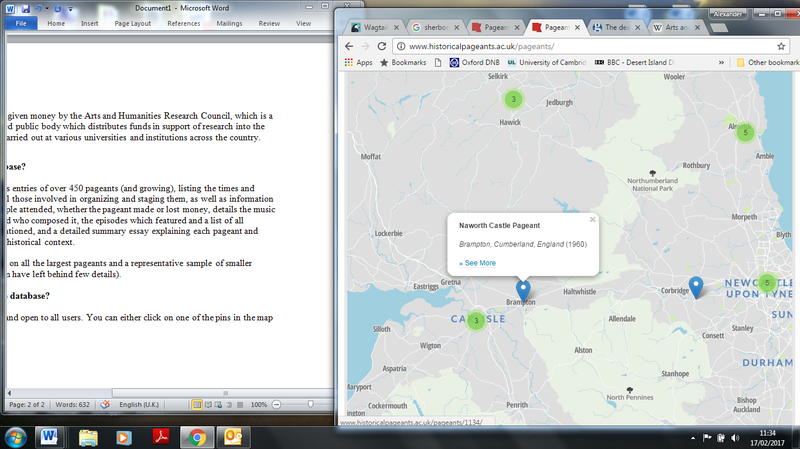Click the blue map pin near Corbridge
This screenshot has height=449, width=800.
point(697,287)
